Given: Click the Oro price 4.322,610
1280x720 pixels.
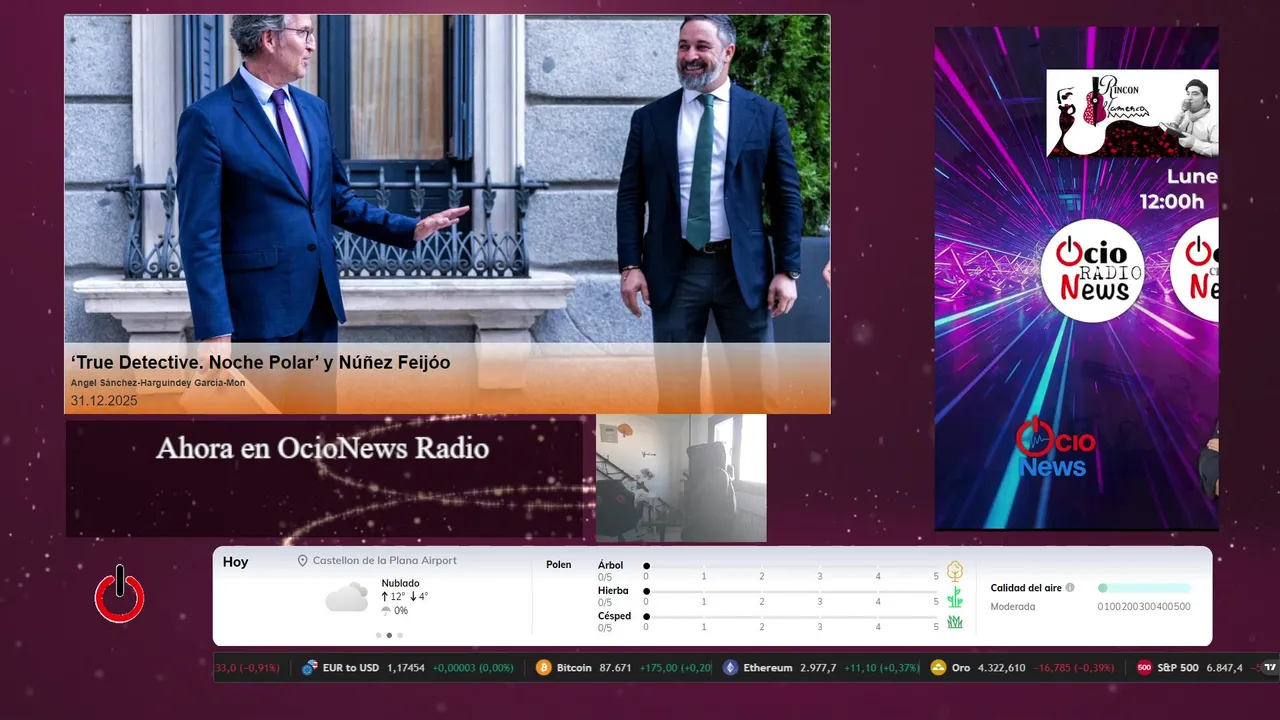Looking at the screenshot, I should 1002,667.
